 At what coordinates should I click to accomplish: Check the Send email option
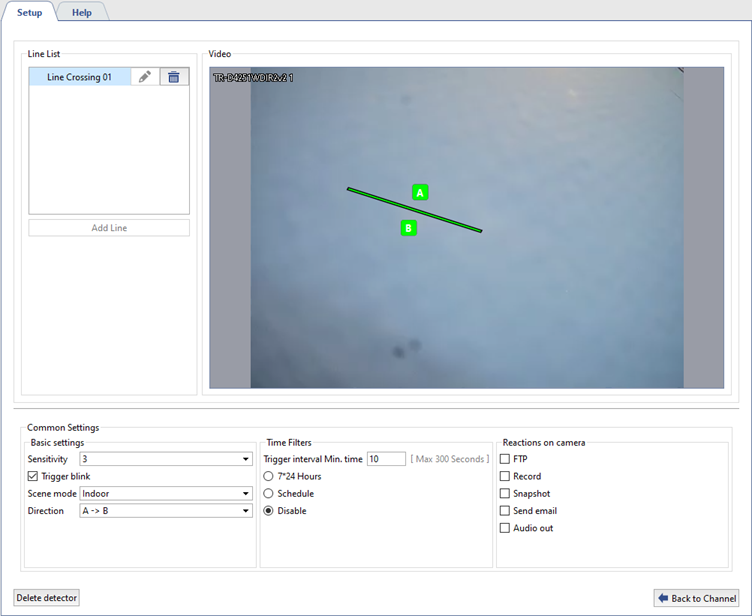(505, 511)
